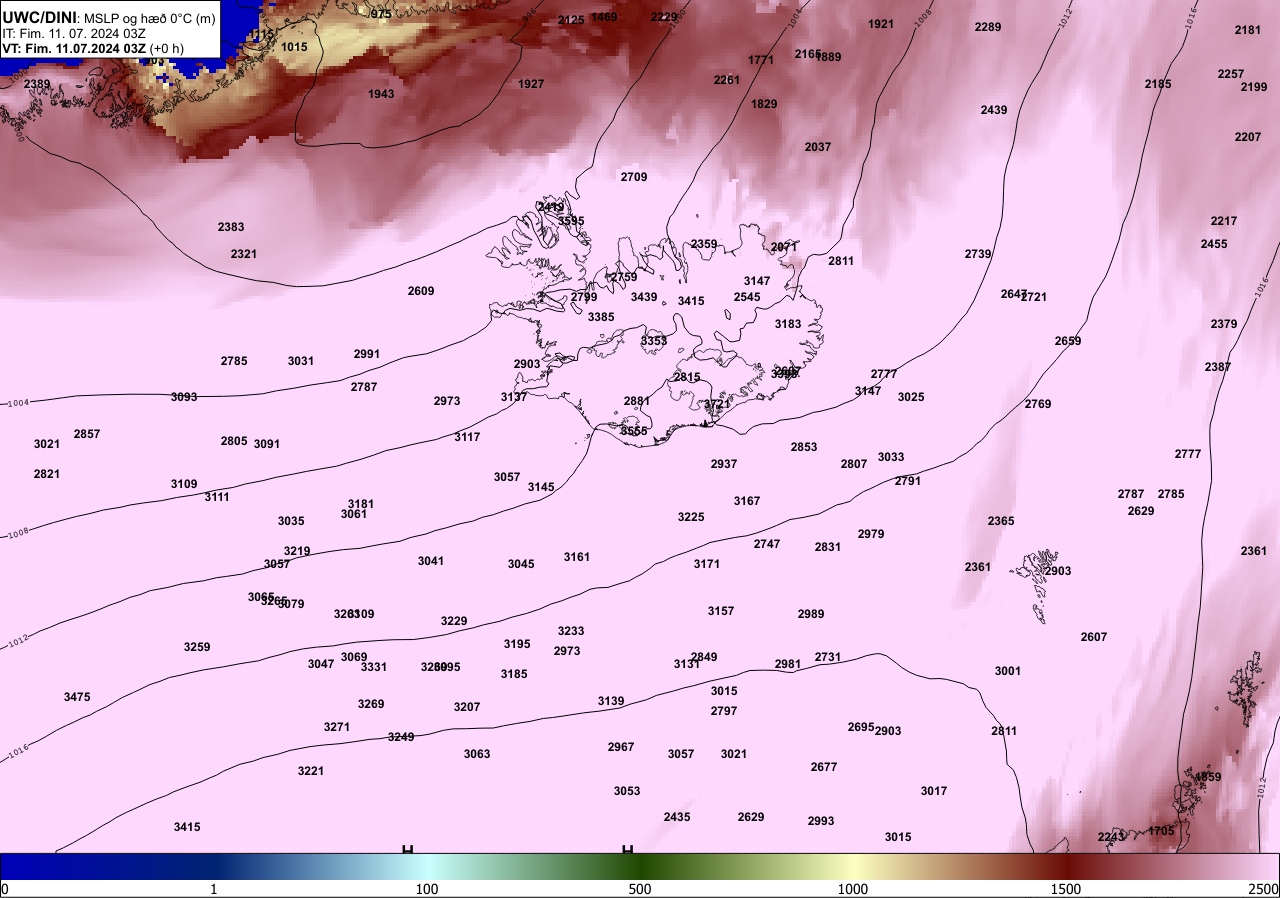Viewport: 1280px width, 898px height.
Task: Click the height value 3117
Action: click(x=467, y=437)
